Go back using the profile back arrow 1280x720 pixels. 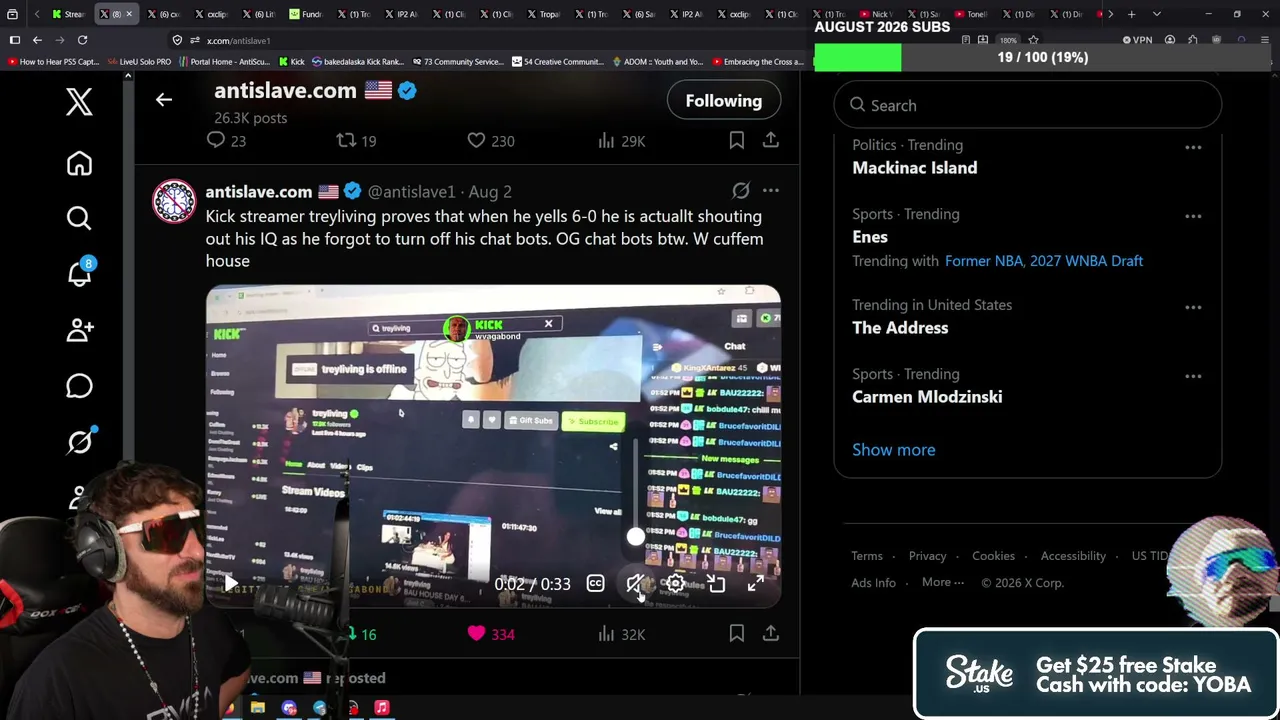point(164,100)
